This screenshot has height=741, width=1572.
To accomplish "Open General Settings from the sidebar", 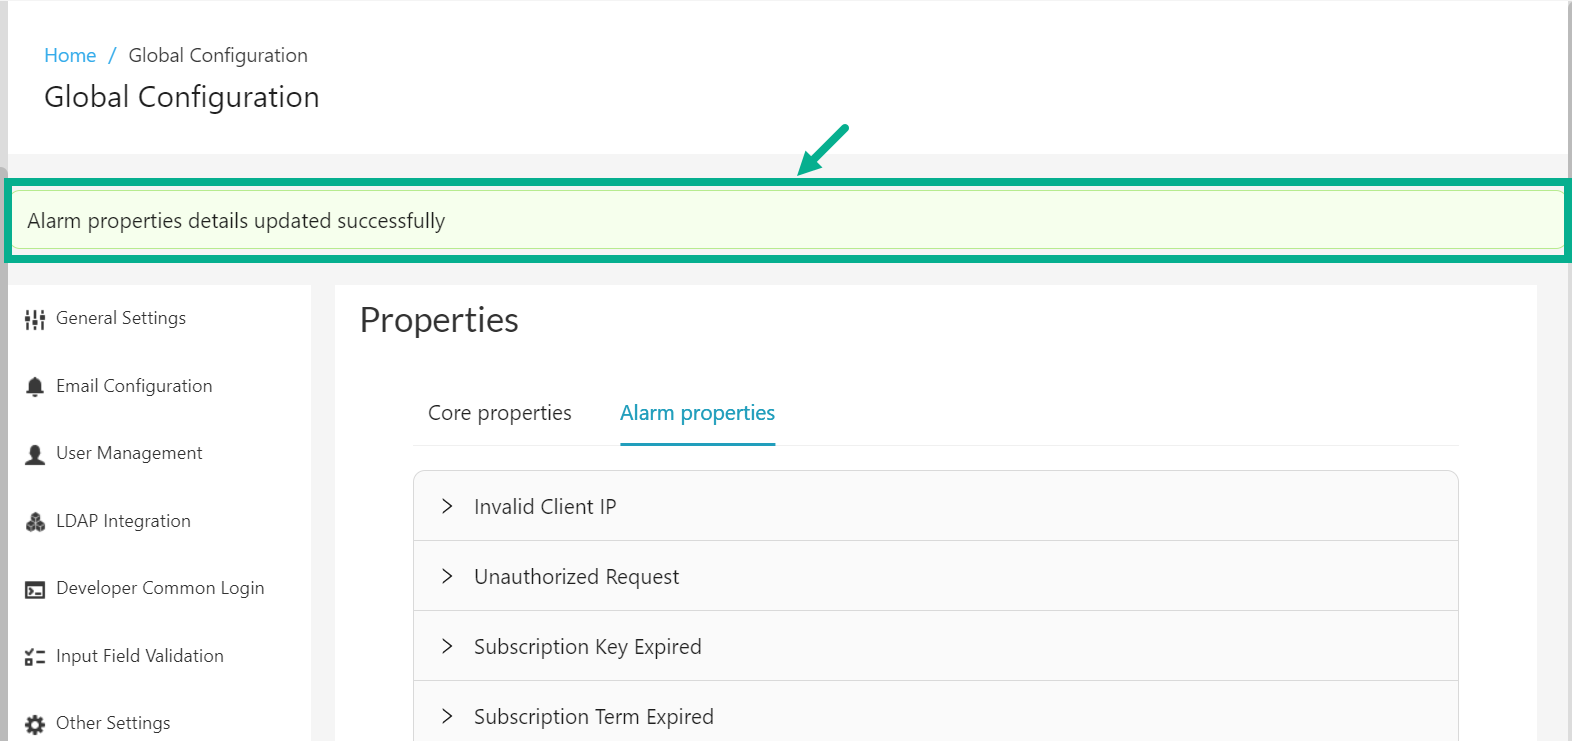I will pos(120,318).
